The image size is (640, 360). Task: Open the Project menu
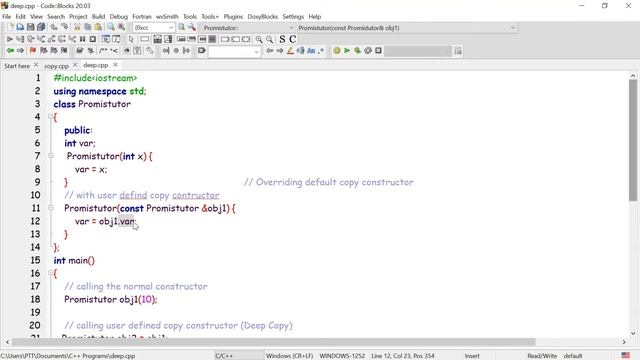click(x=78, y=17)
